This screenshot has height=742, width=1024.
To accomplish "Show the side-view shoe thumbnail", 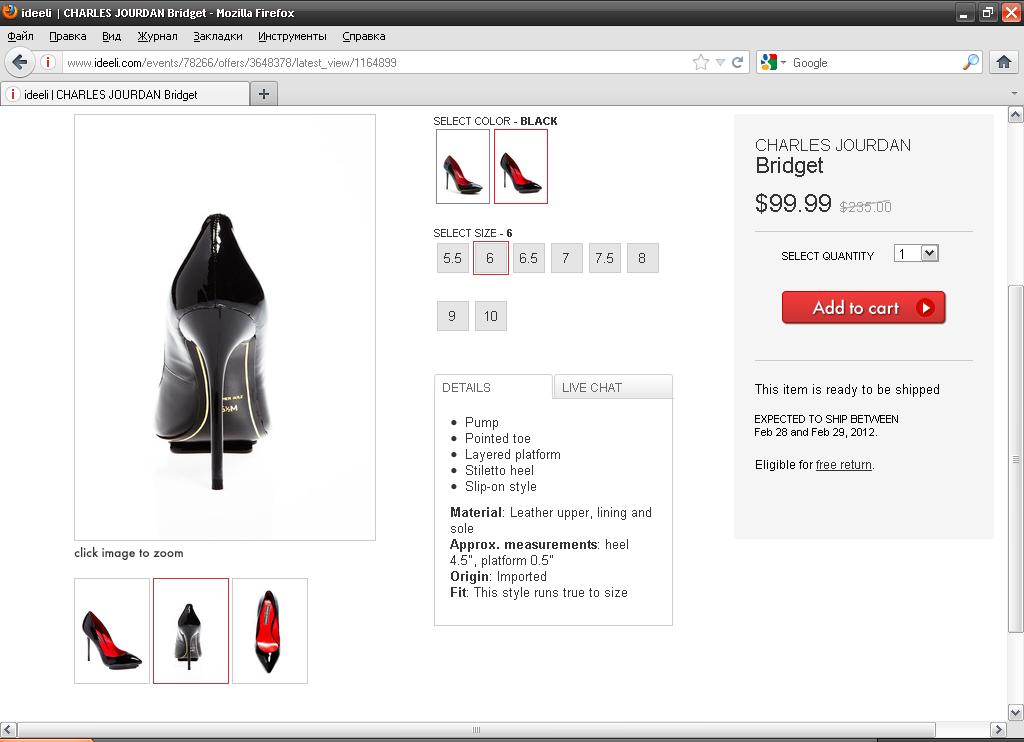I will point(112,631).
